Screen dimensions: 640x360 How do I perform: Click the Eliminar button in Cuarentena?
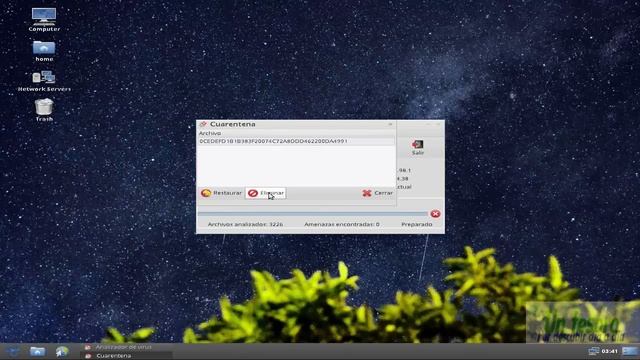266,193
